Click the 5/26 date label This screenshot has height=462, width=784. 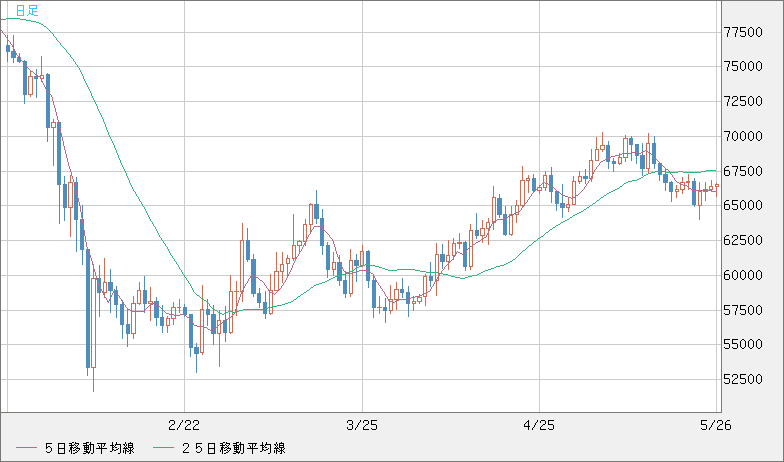tap(716, 426)
